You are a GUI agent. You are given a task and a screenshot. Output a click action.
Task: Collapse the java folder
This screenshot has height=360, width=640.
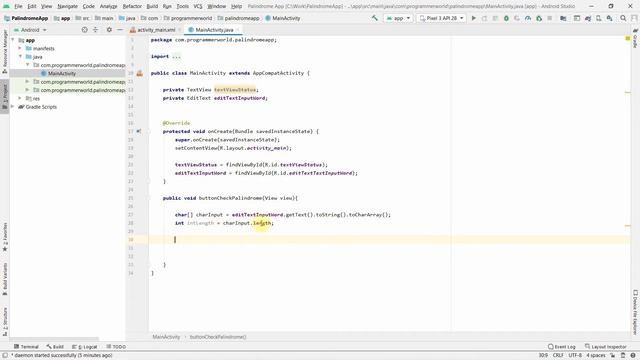tap(20, 56)
